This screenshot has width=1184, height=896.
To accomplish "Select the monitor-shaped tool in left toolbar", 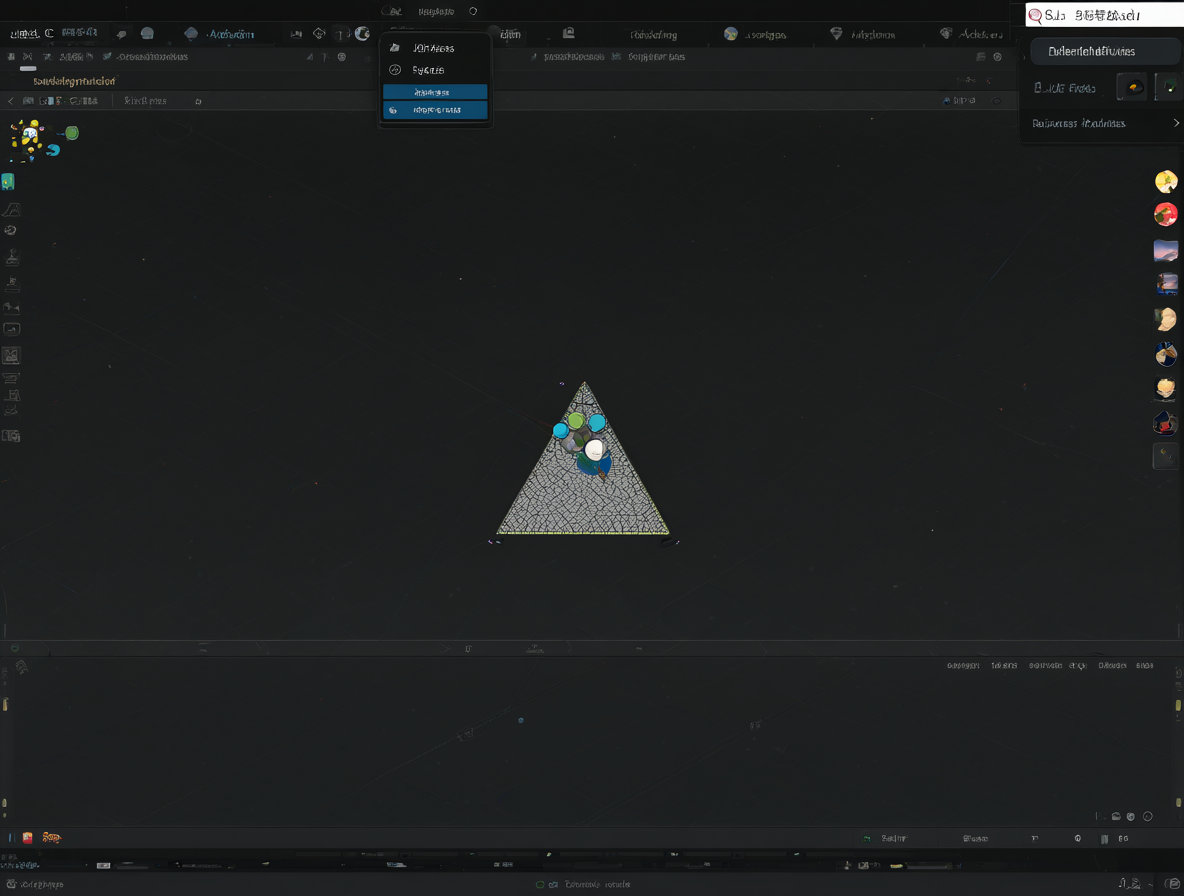I will pyautogui.click(x=11, y=329).
